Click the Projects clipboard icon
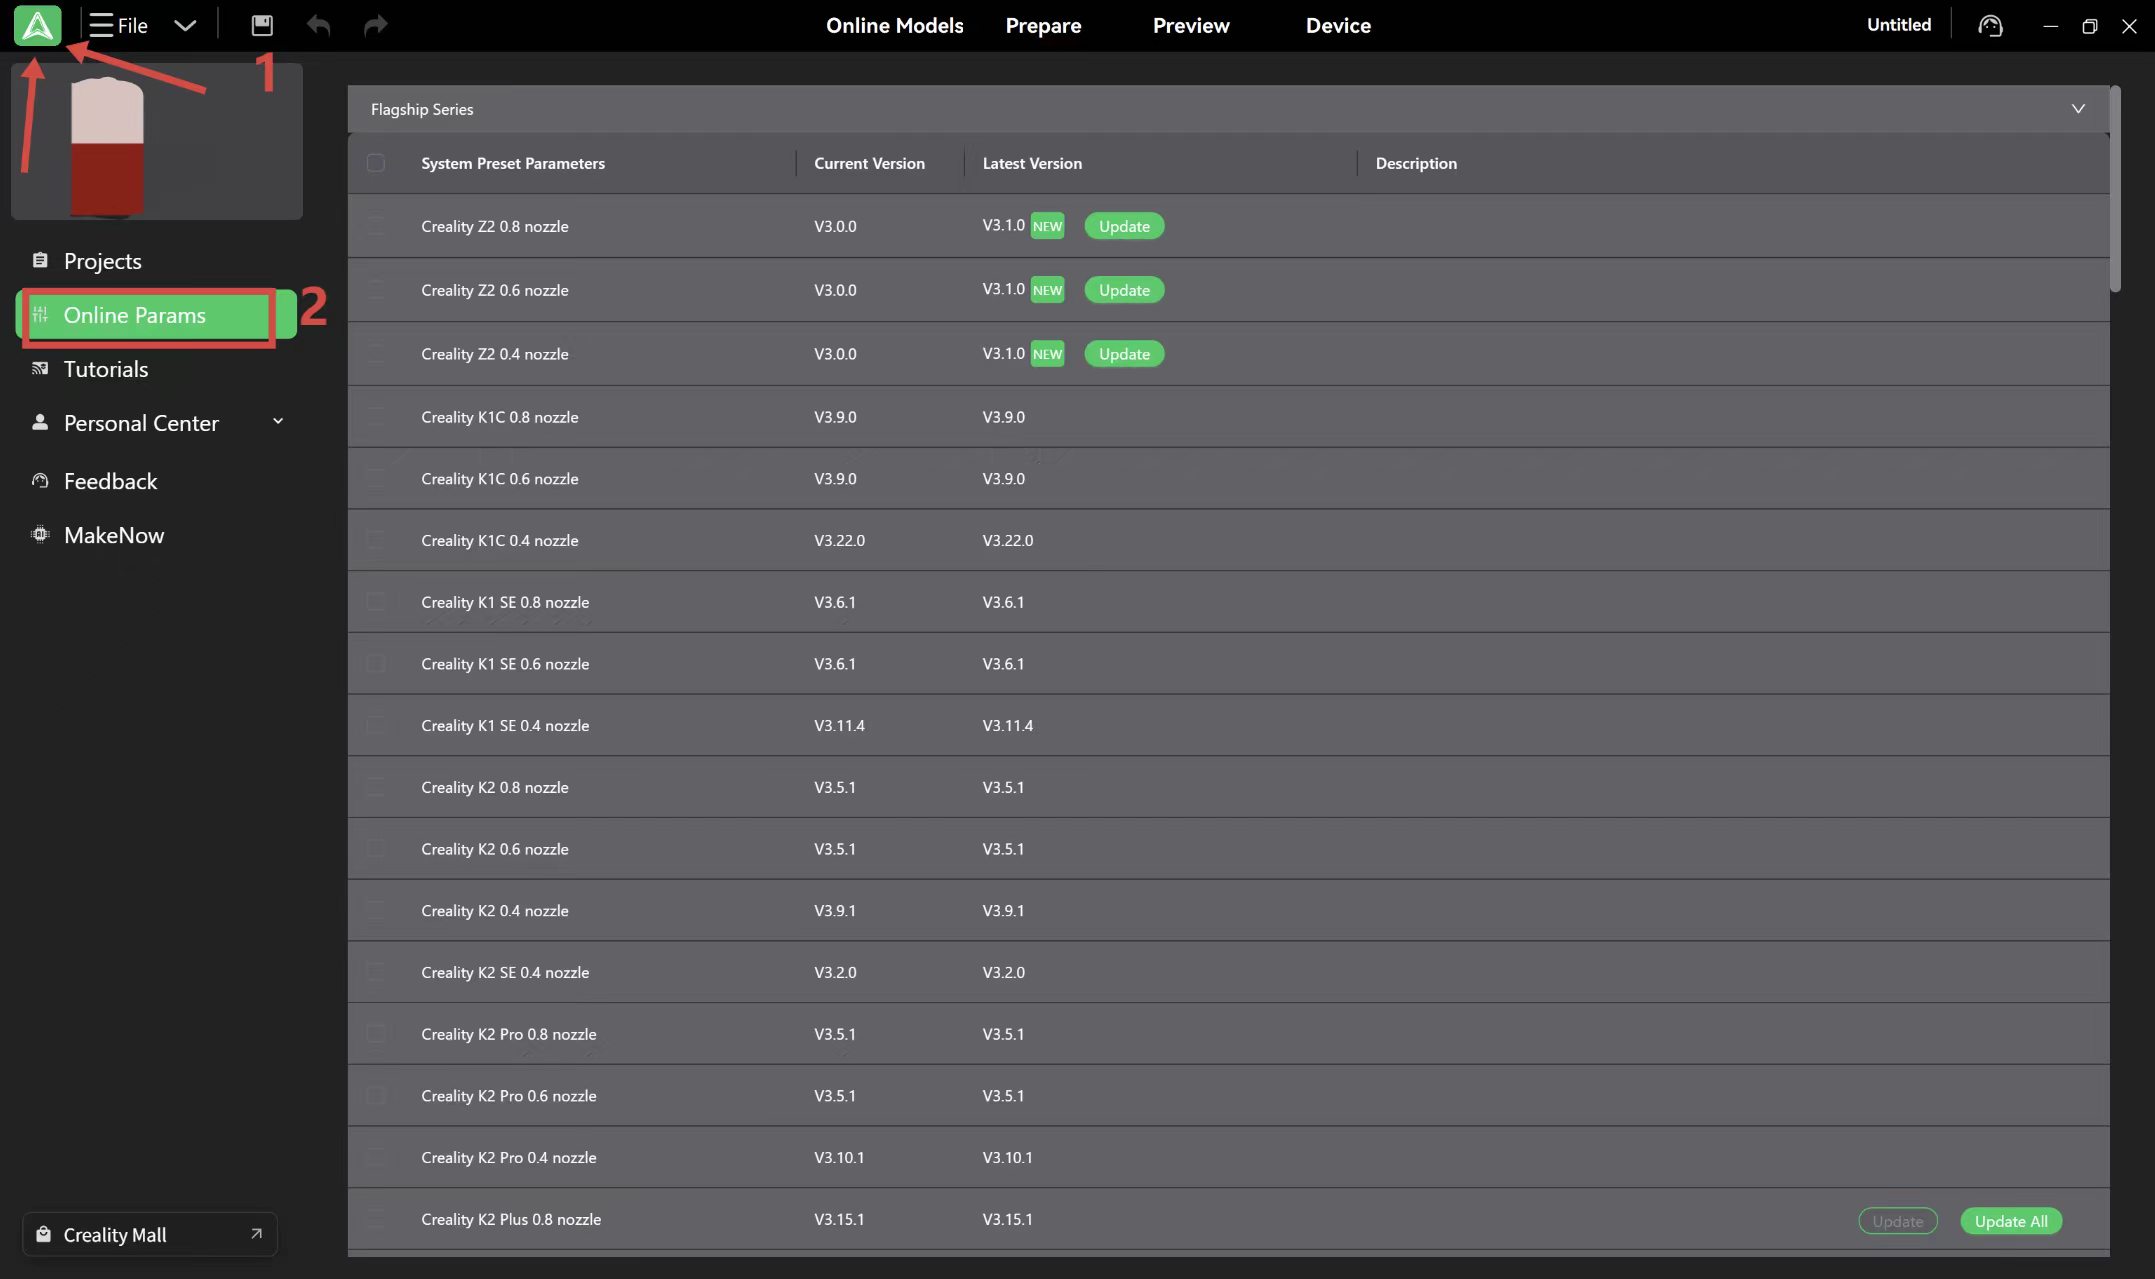Screen dimensions: 2155x1279 40,260
